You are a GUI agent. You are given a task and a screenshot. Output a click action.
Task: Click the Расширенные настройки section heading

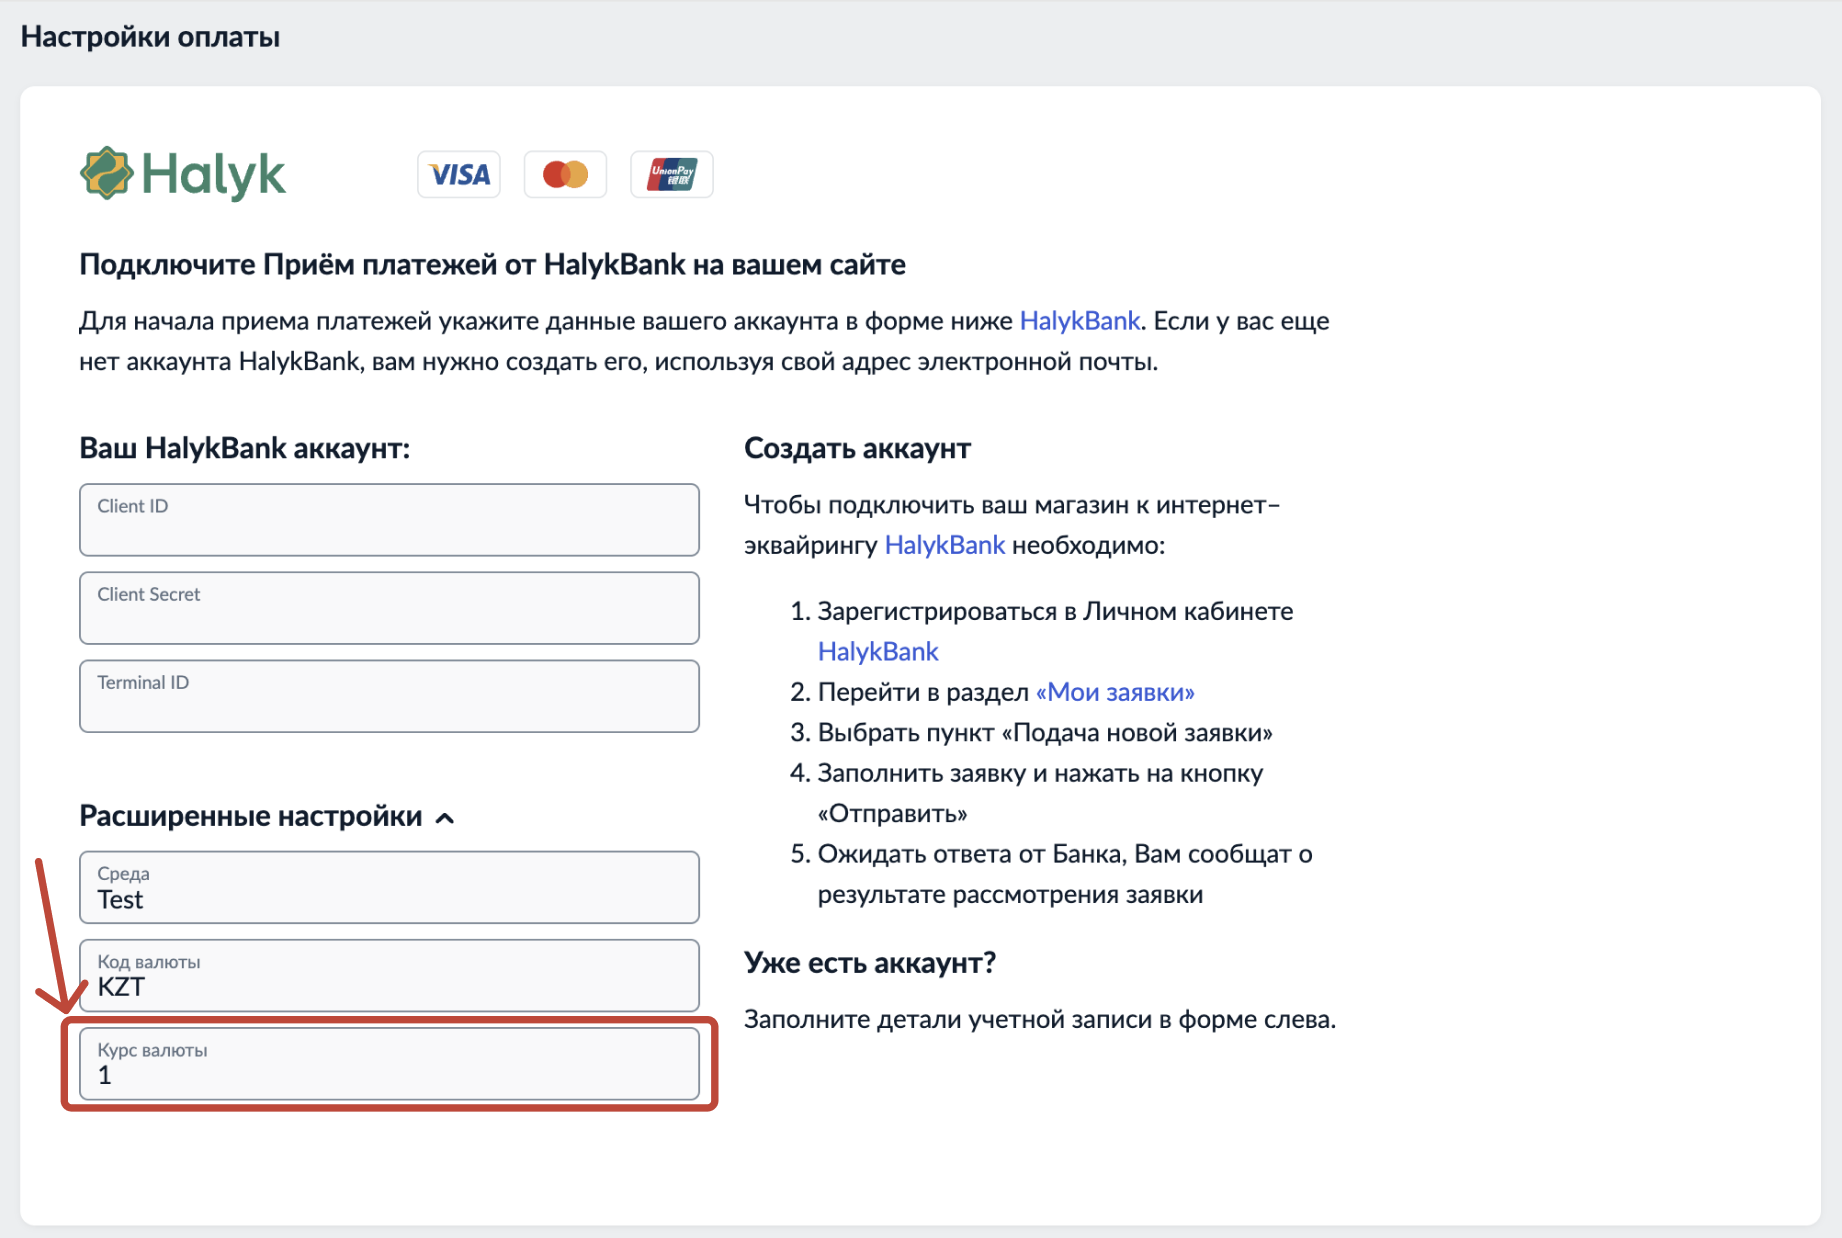point(250,816)
